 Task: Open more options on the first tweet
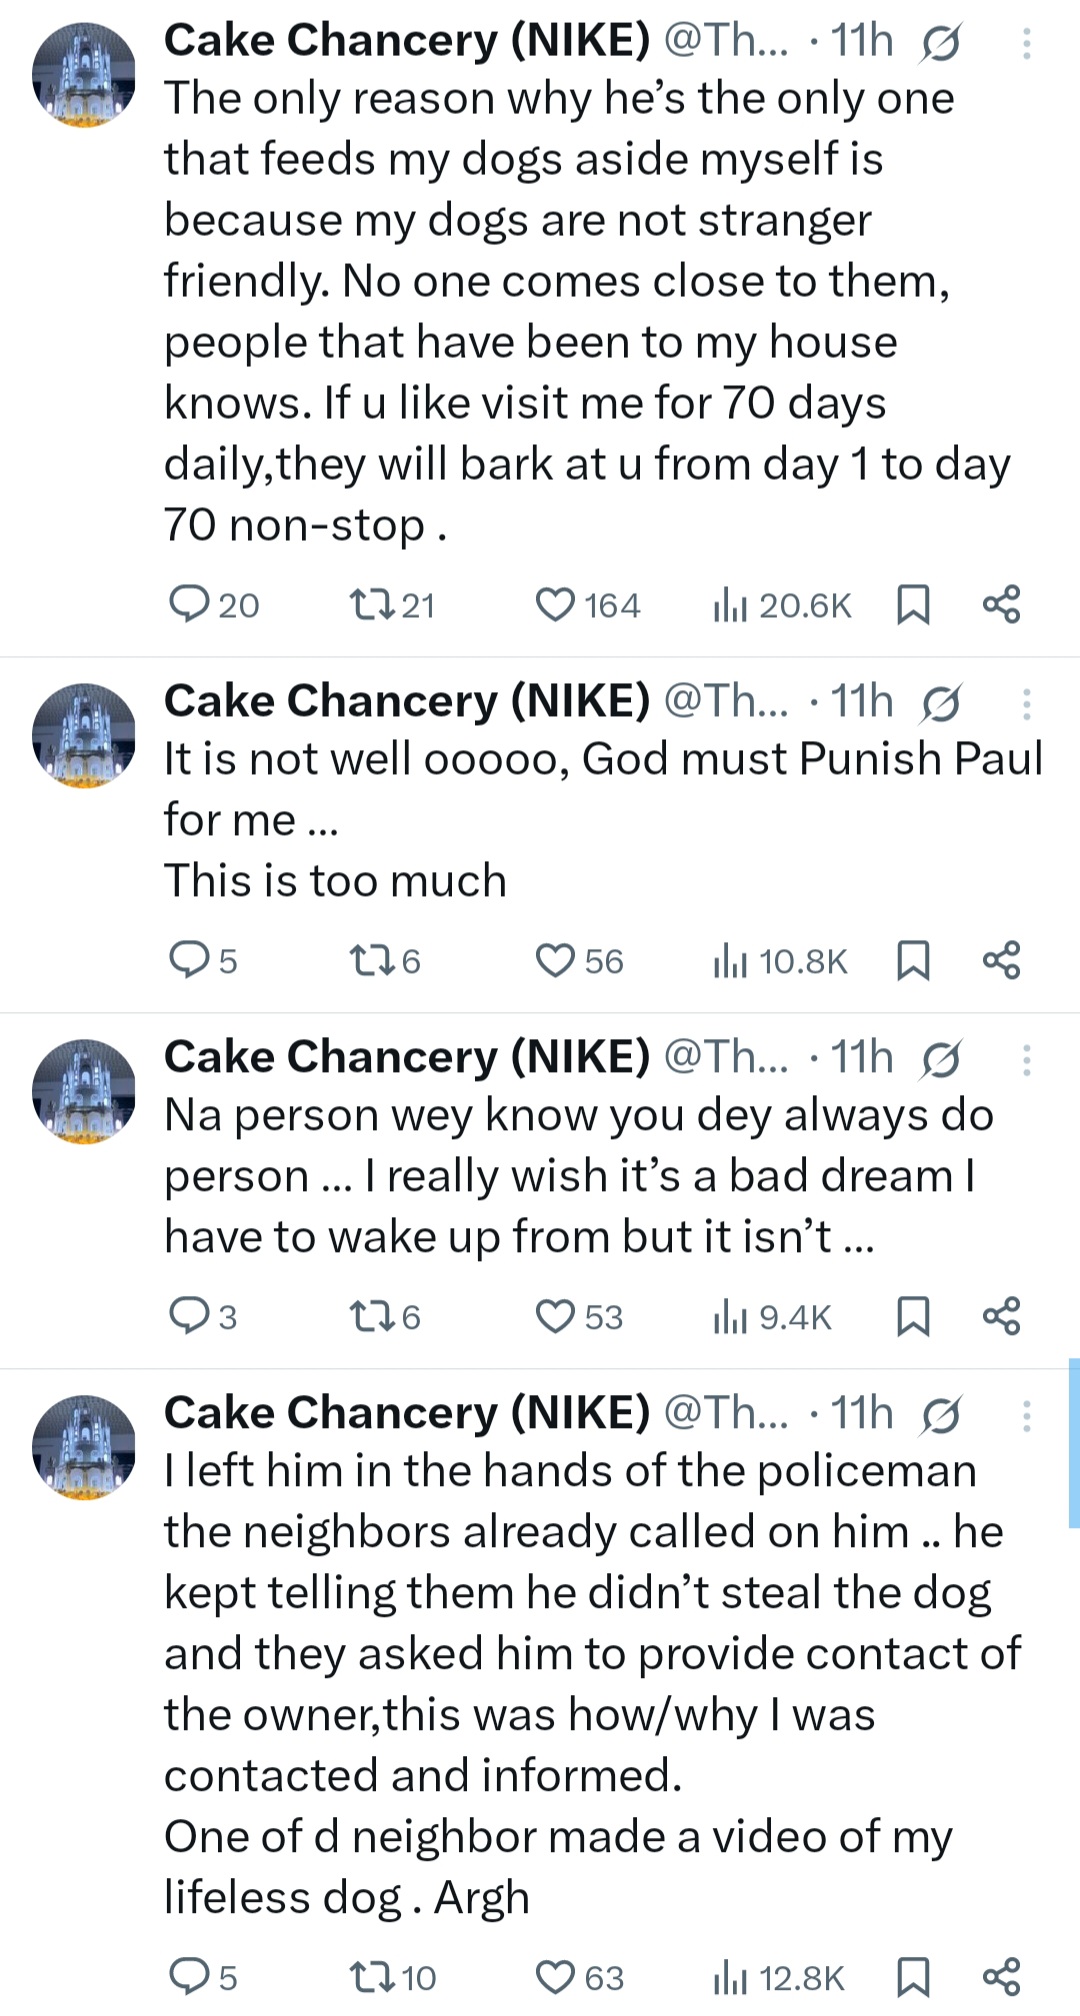1027,43
